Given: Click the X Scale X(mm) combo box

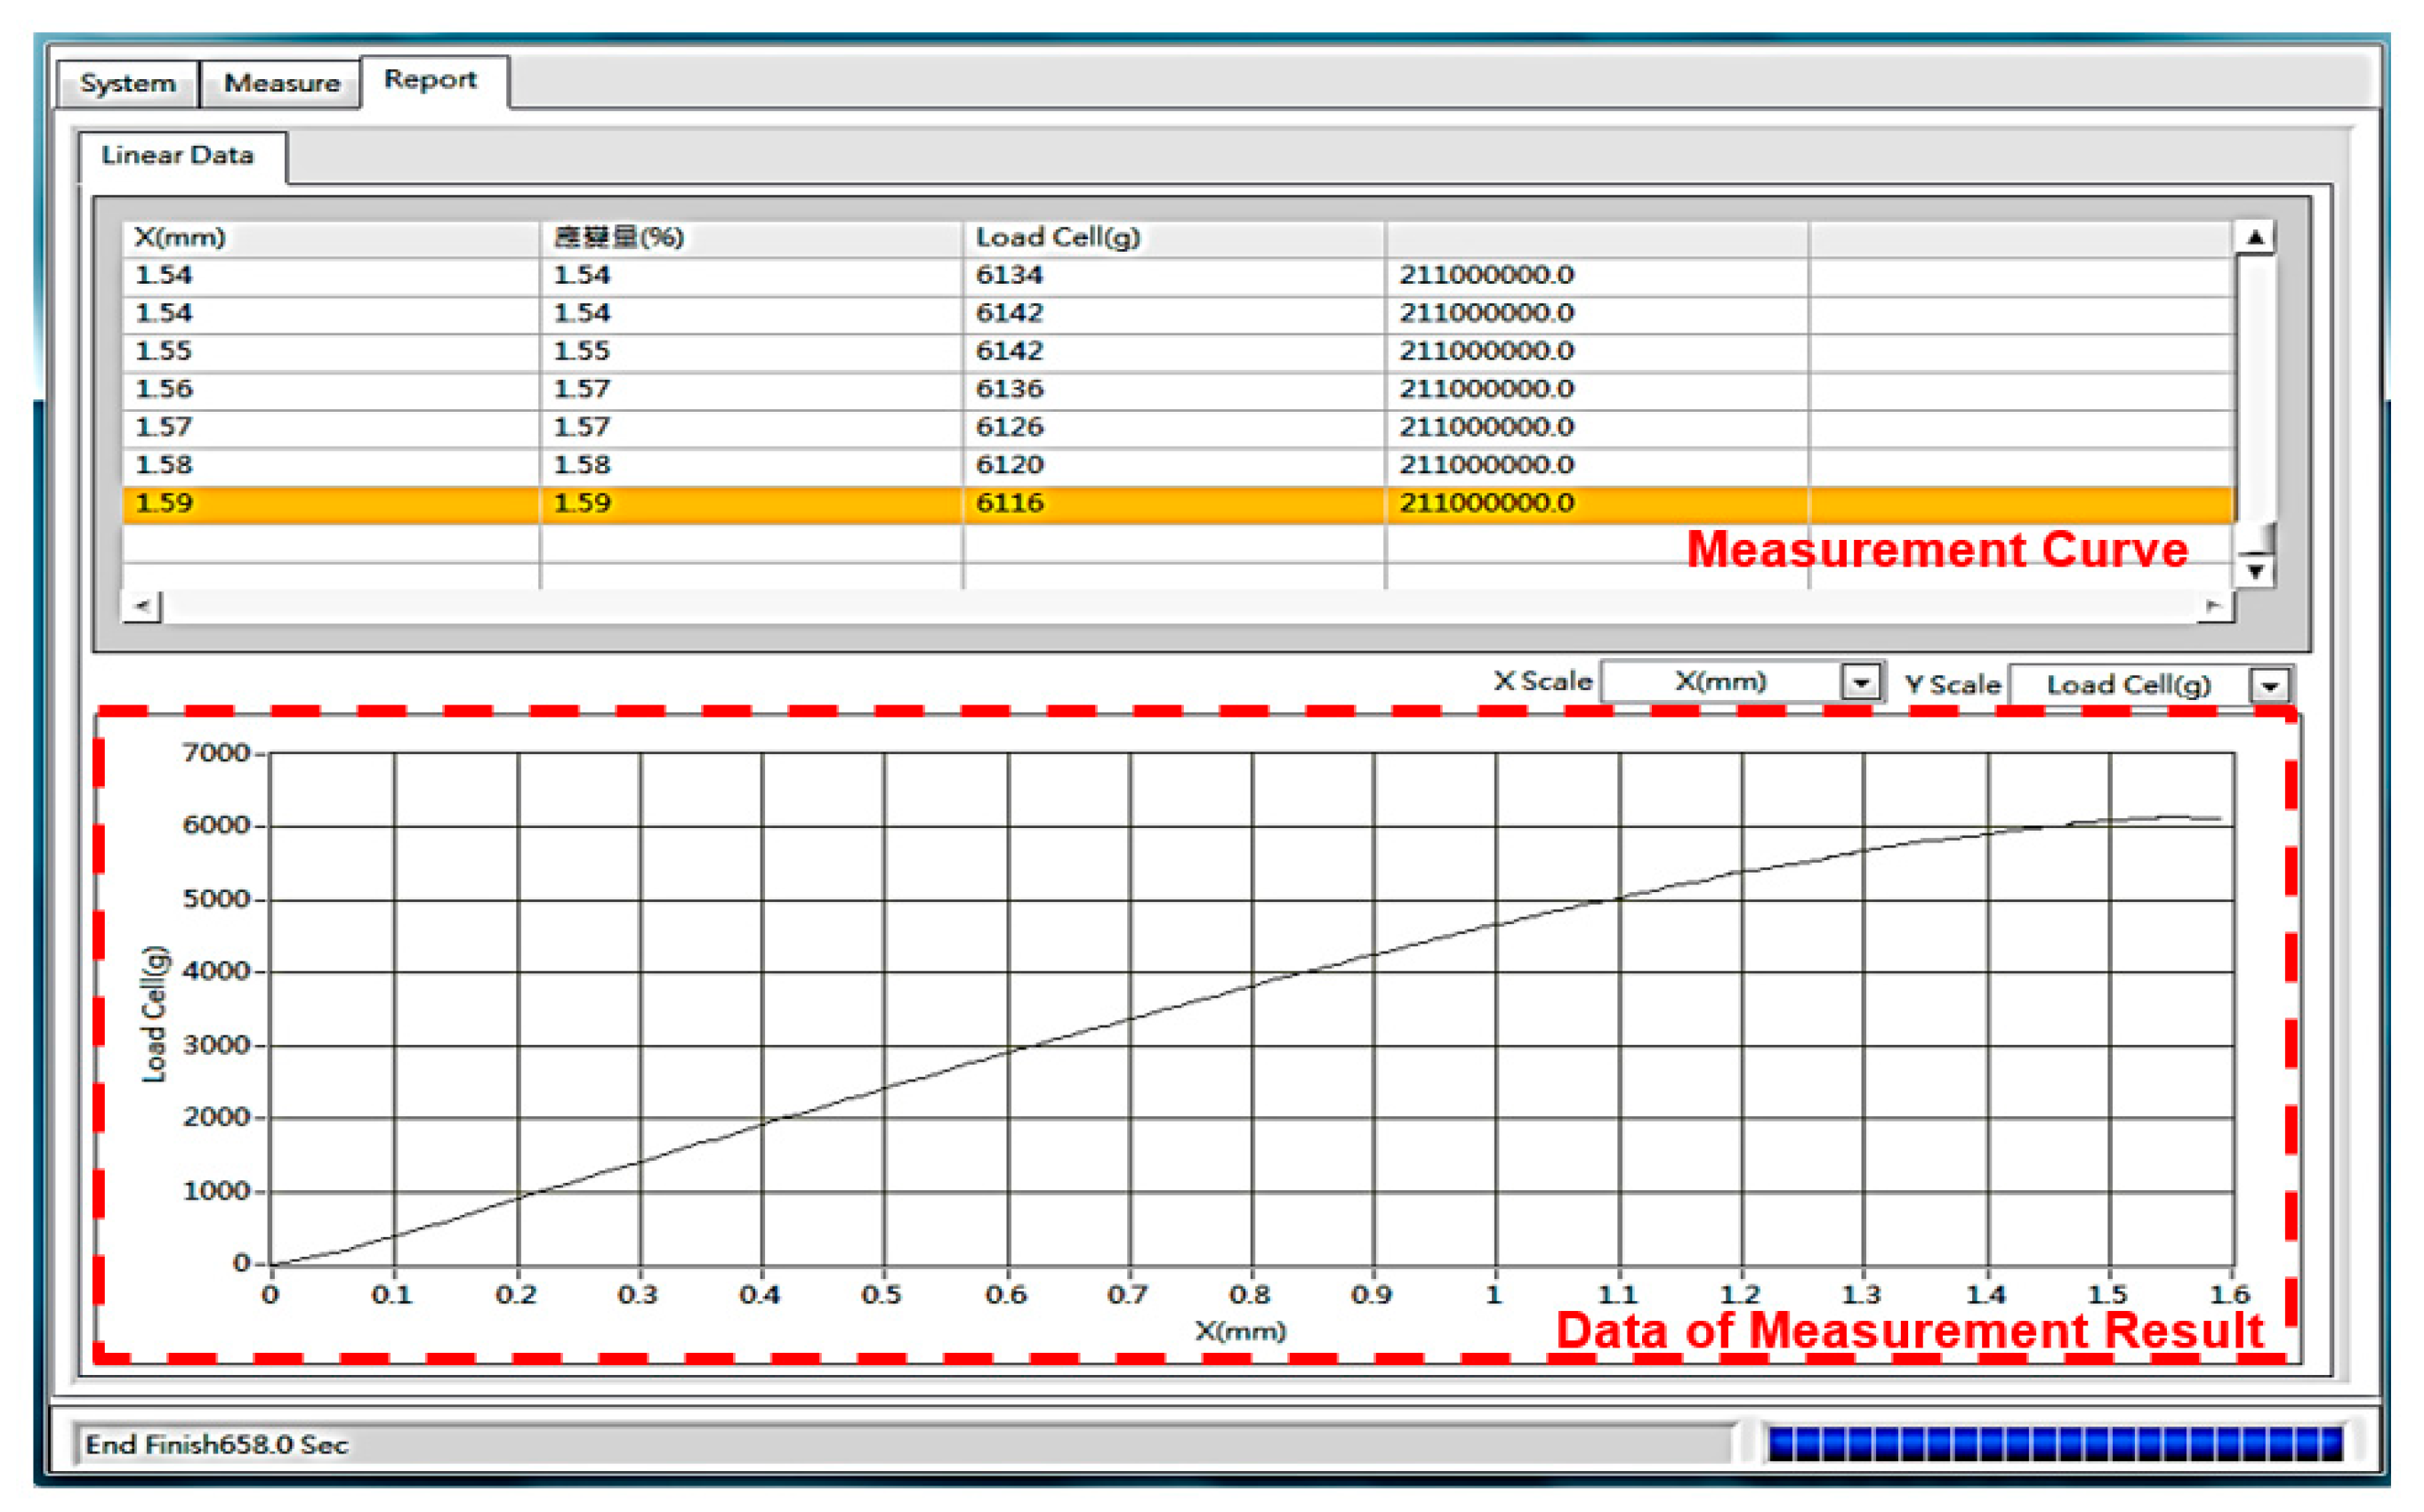Looking at the screenshot, I should pos(1720,682).
